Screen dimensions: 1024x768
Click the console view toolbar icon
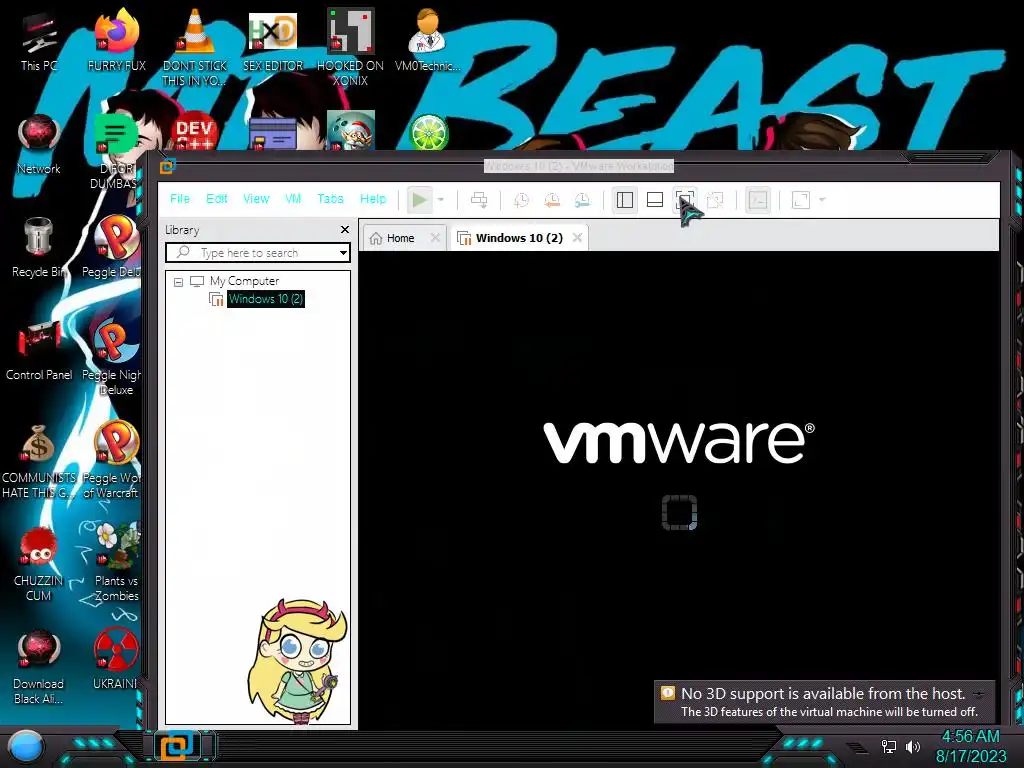coord(758,200)
